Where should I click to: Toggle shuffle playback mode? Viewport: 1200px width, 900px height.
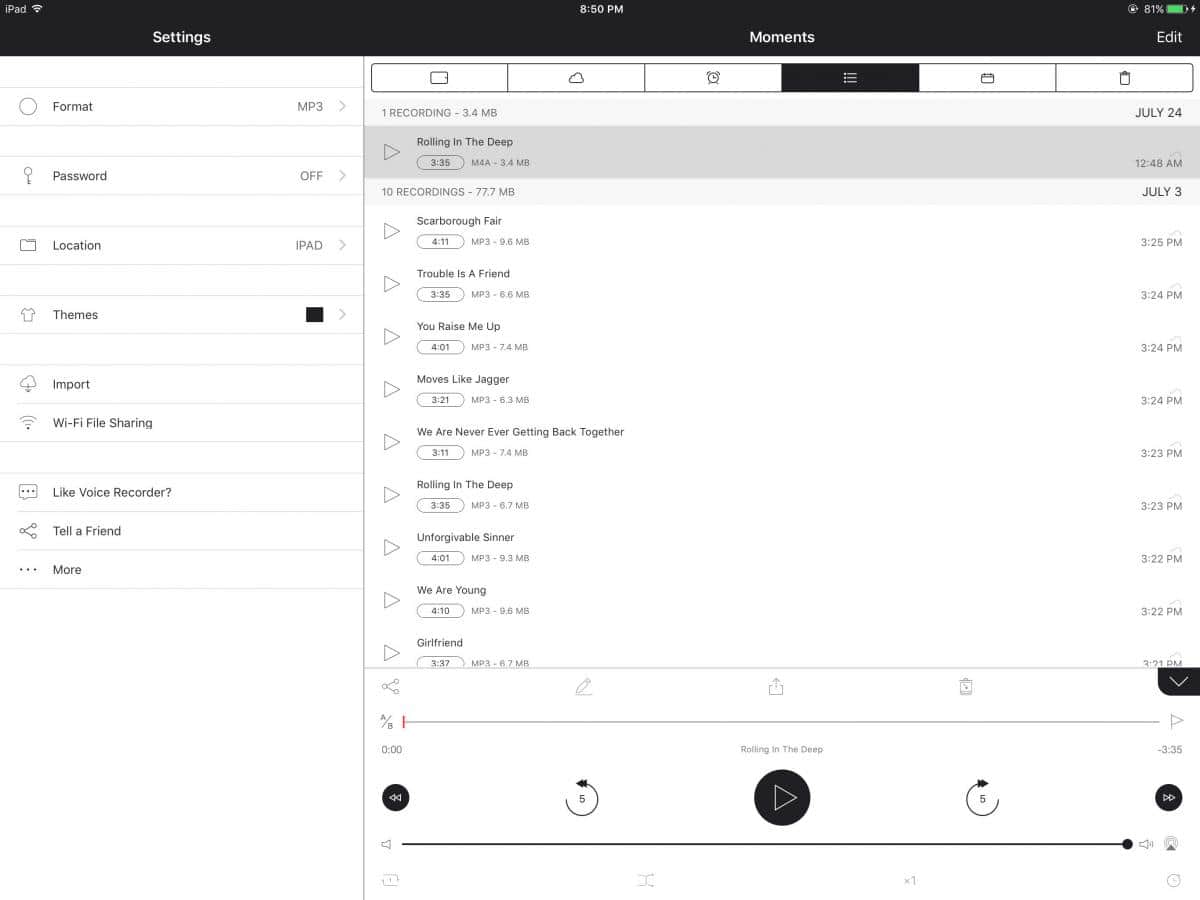point(645,880)
